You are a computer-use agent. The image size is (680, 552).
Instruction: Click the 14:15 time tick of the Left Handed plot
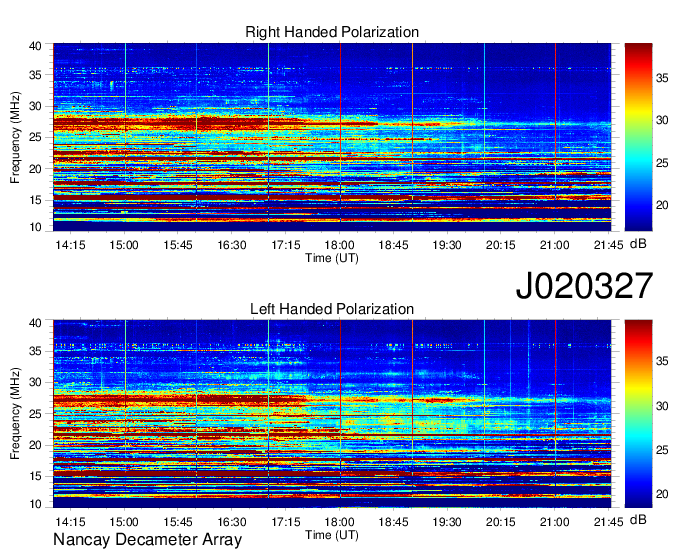pos(70,522)
